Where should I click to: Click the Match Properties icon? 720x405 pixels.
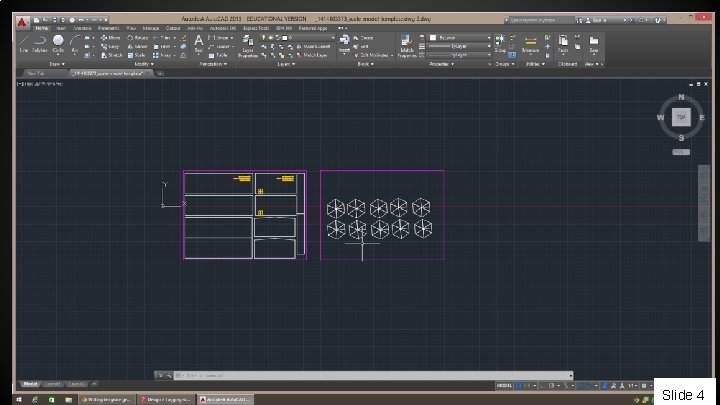408,42
